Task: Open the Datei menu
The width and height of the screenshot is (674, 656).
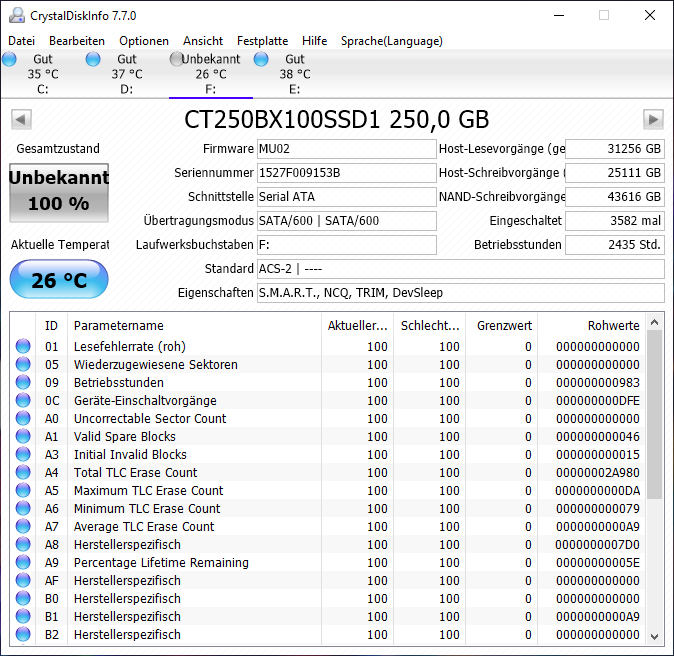Action: (x=21, y=41)
